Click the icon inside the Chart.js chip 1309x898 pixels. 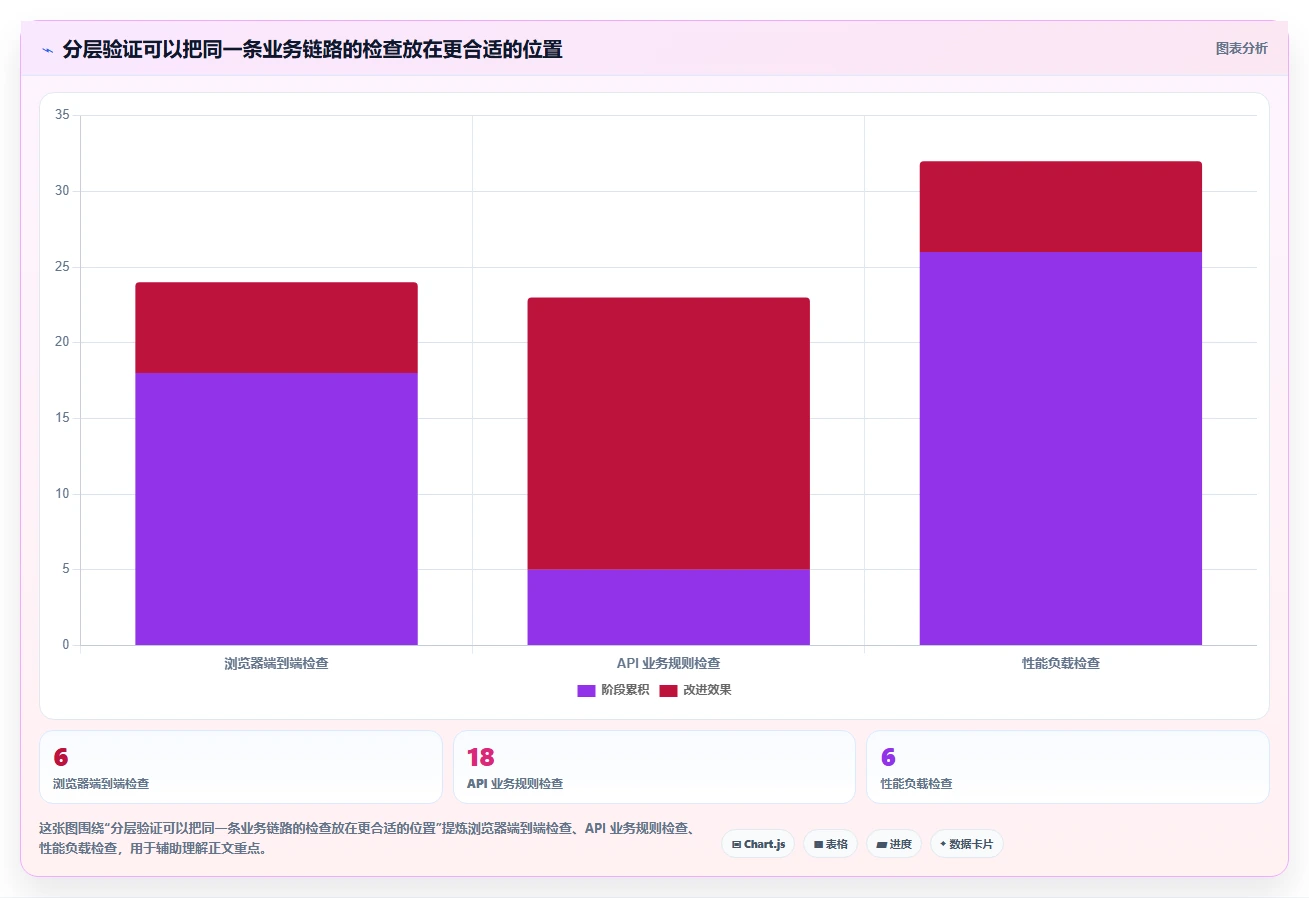click(x=736, y=845)
